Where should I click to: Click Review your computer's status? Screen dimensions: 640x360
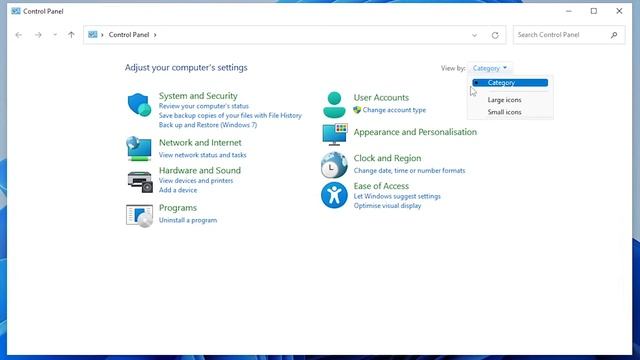click(204, 106)
